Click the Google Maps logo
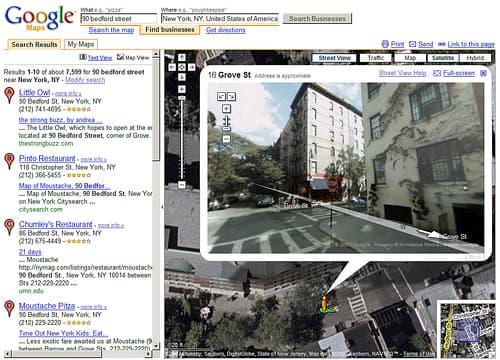Viewport: 500px width, 360px height. (39, 18)
